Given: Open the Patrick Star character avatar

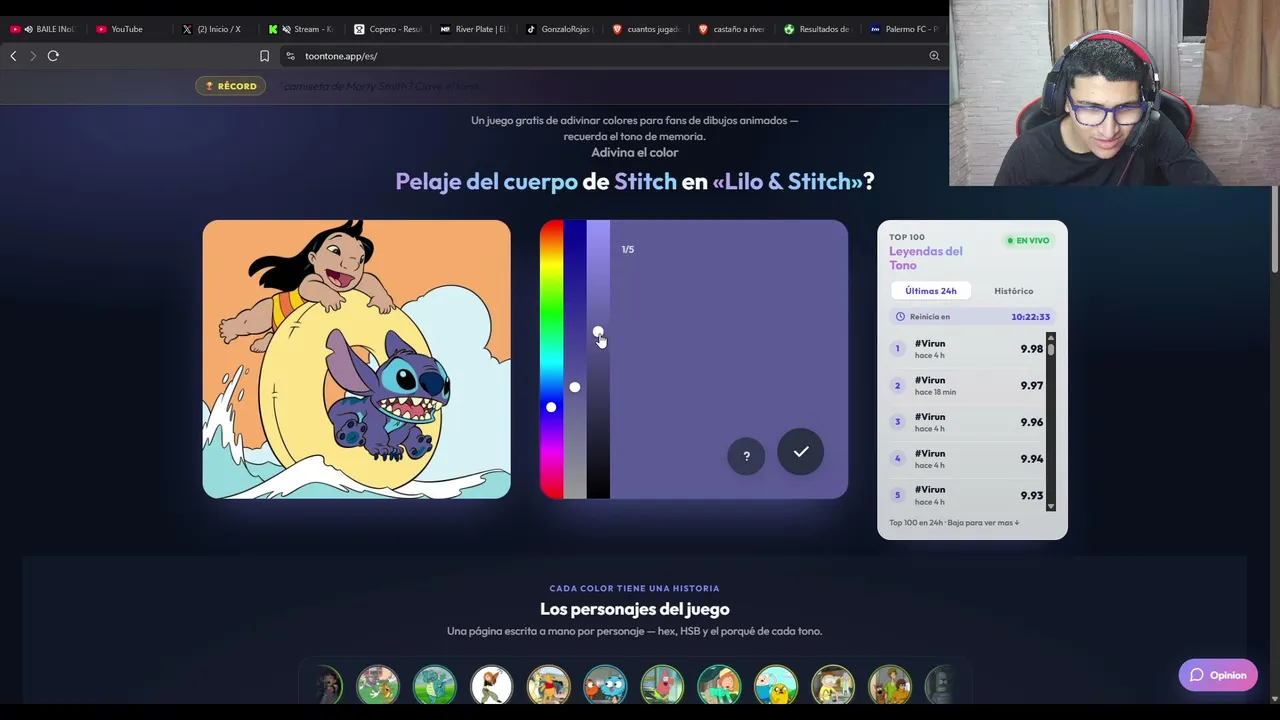Looking at the screenshot, I should pos(662,686).
